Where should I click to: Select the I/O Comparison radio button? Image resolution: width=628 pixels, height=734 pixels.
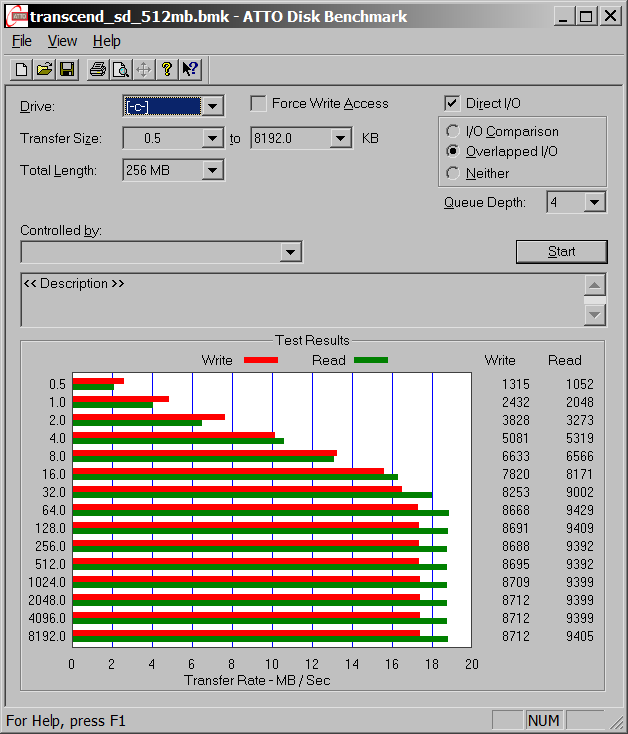(x=453, y=131)
